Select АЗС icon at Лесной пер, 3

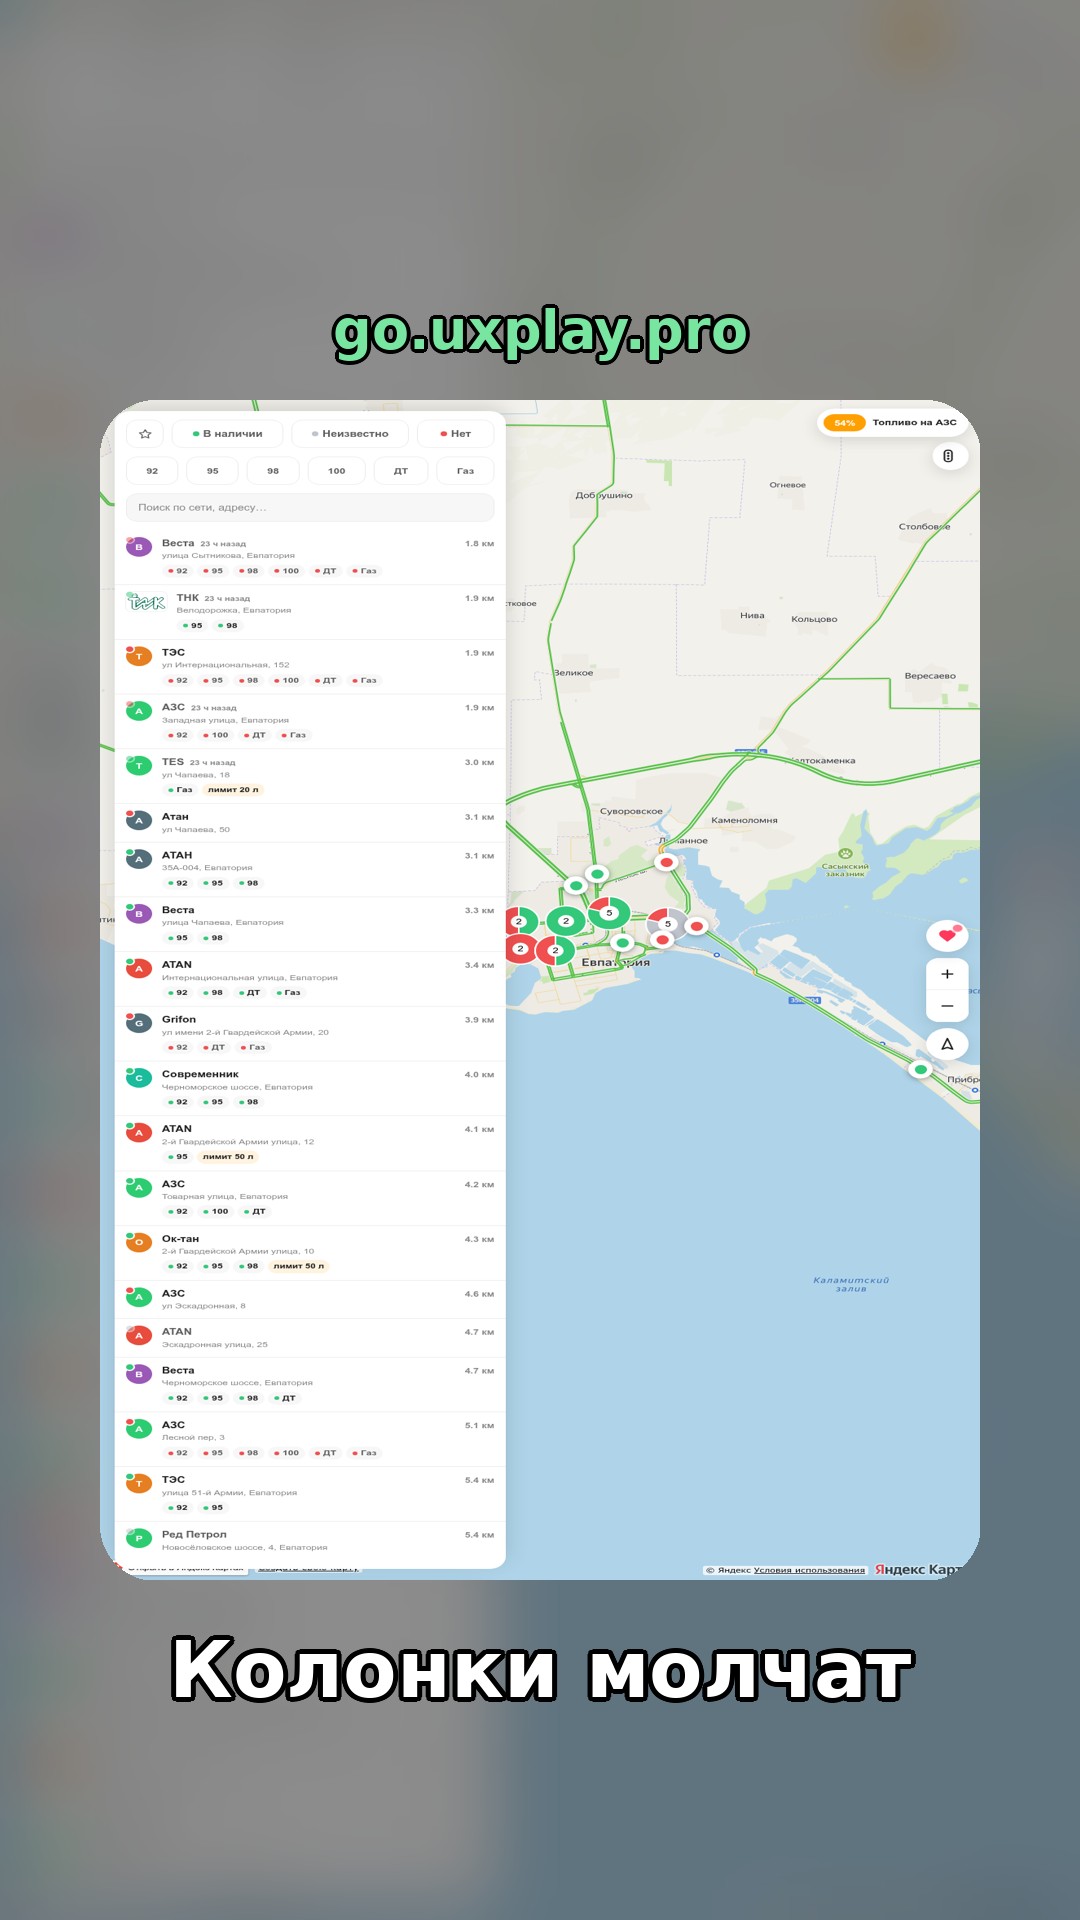pyautogui.click(x=138, y=1429)
